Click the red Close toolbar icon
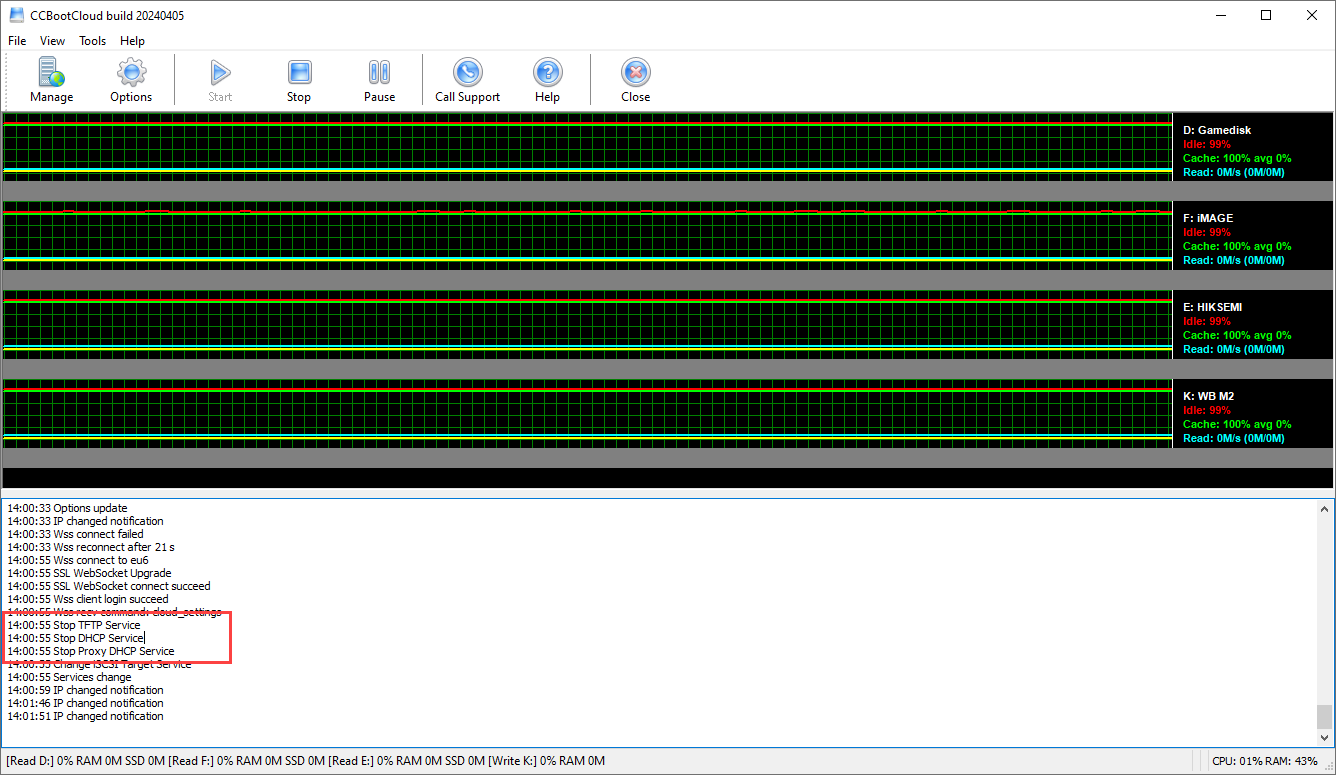 pos(635,73)
